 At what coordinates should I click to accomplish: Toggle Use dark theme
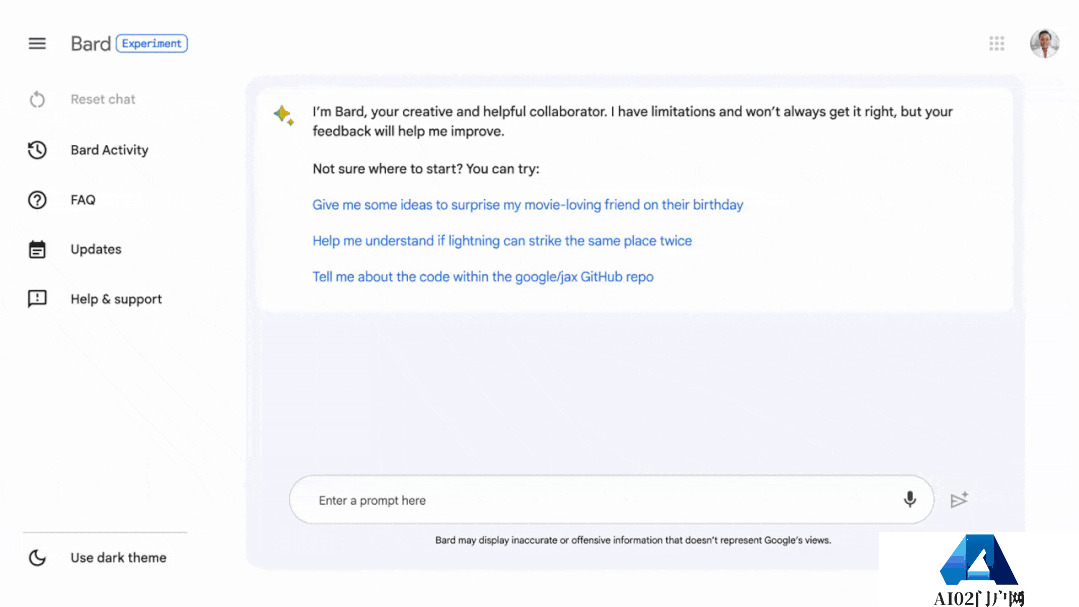(x=118, y=557)
